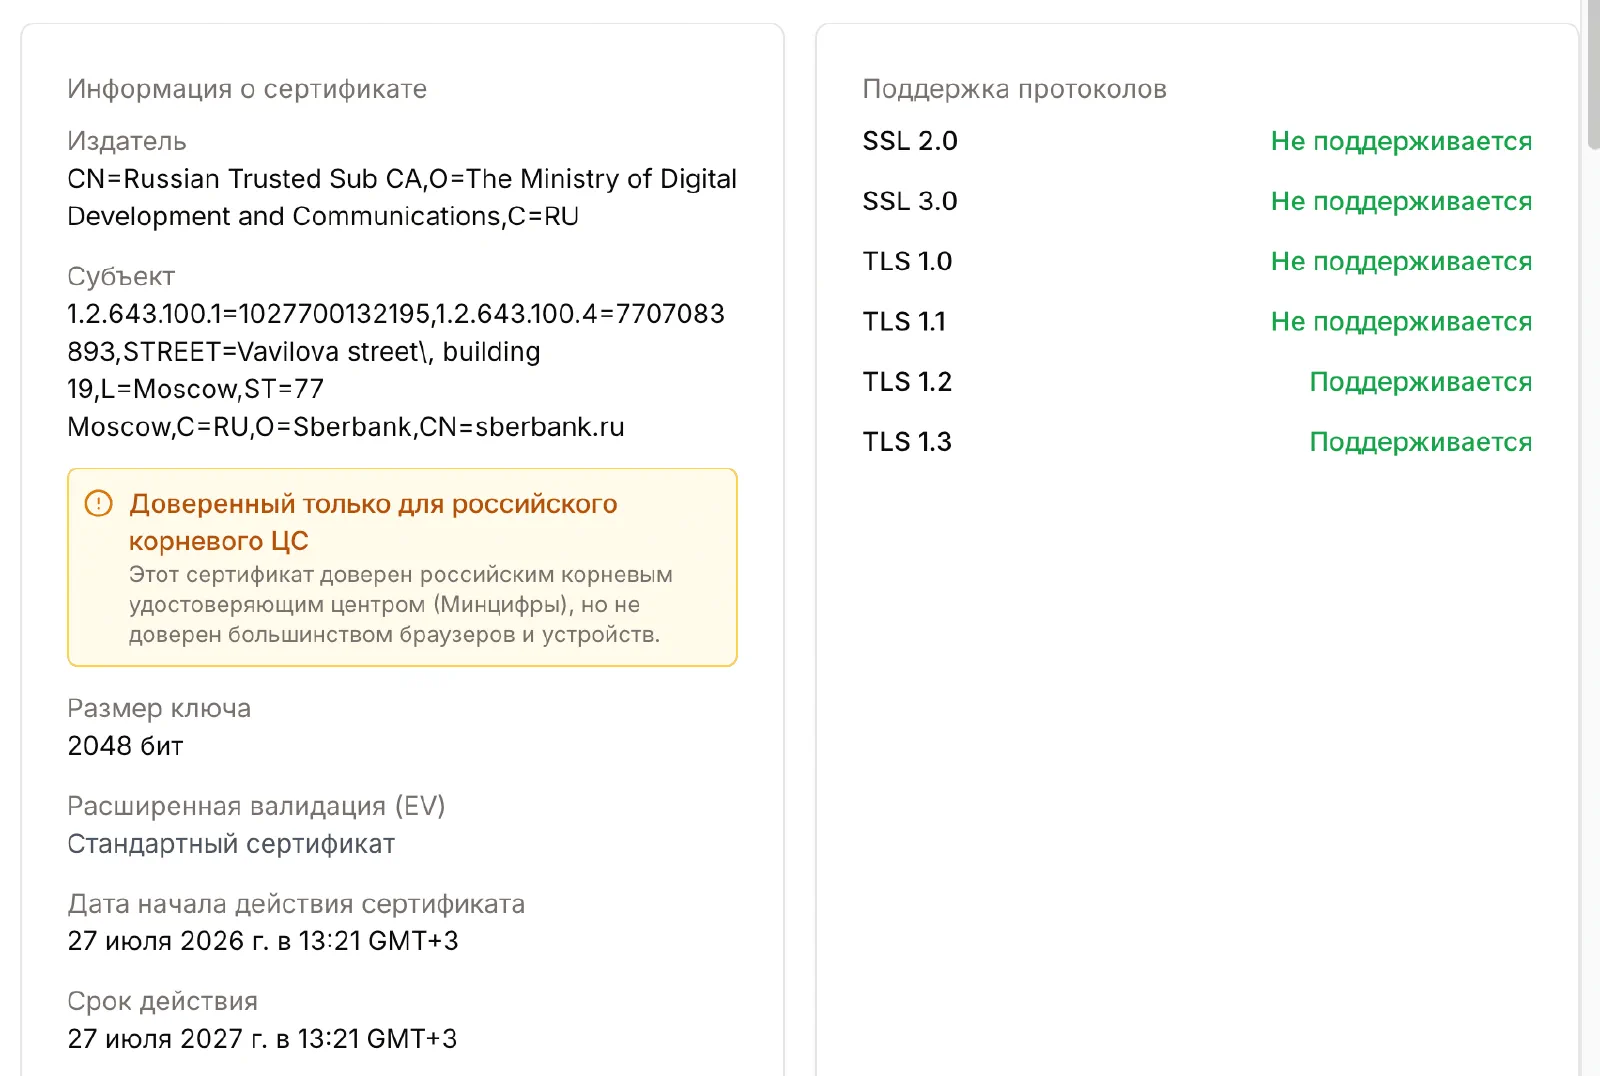Click the warning description about Минцифры
The height and width of the screenshot is (1076, 1600).
pos(401,604)
